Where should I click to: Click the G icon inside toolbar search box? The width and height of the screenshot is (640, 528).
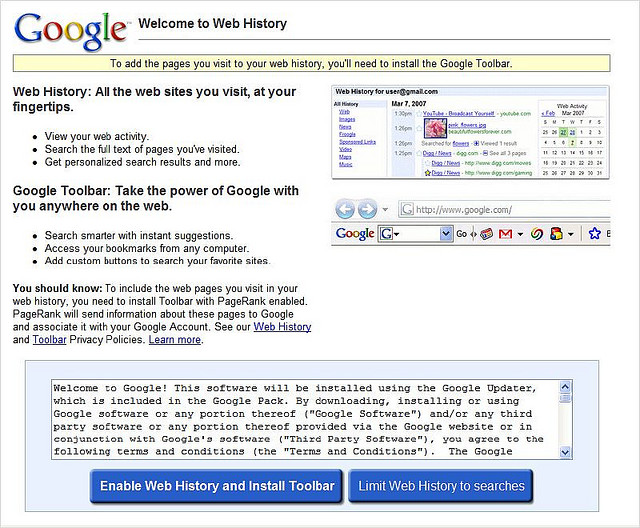pos(386,234)
